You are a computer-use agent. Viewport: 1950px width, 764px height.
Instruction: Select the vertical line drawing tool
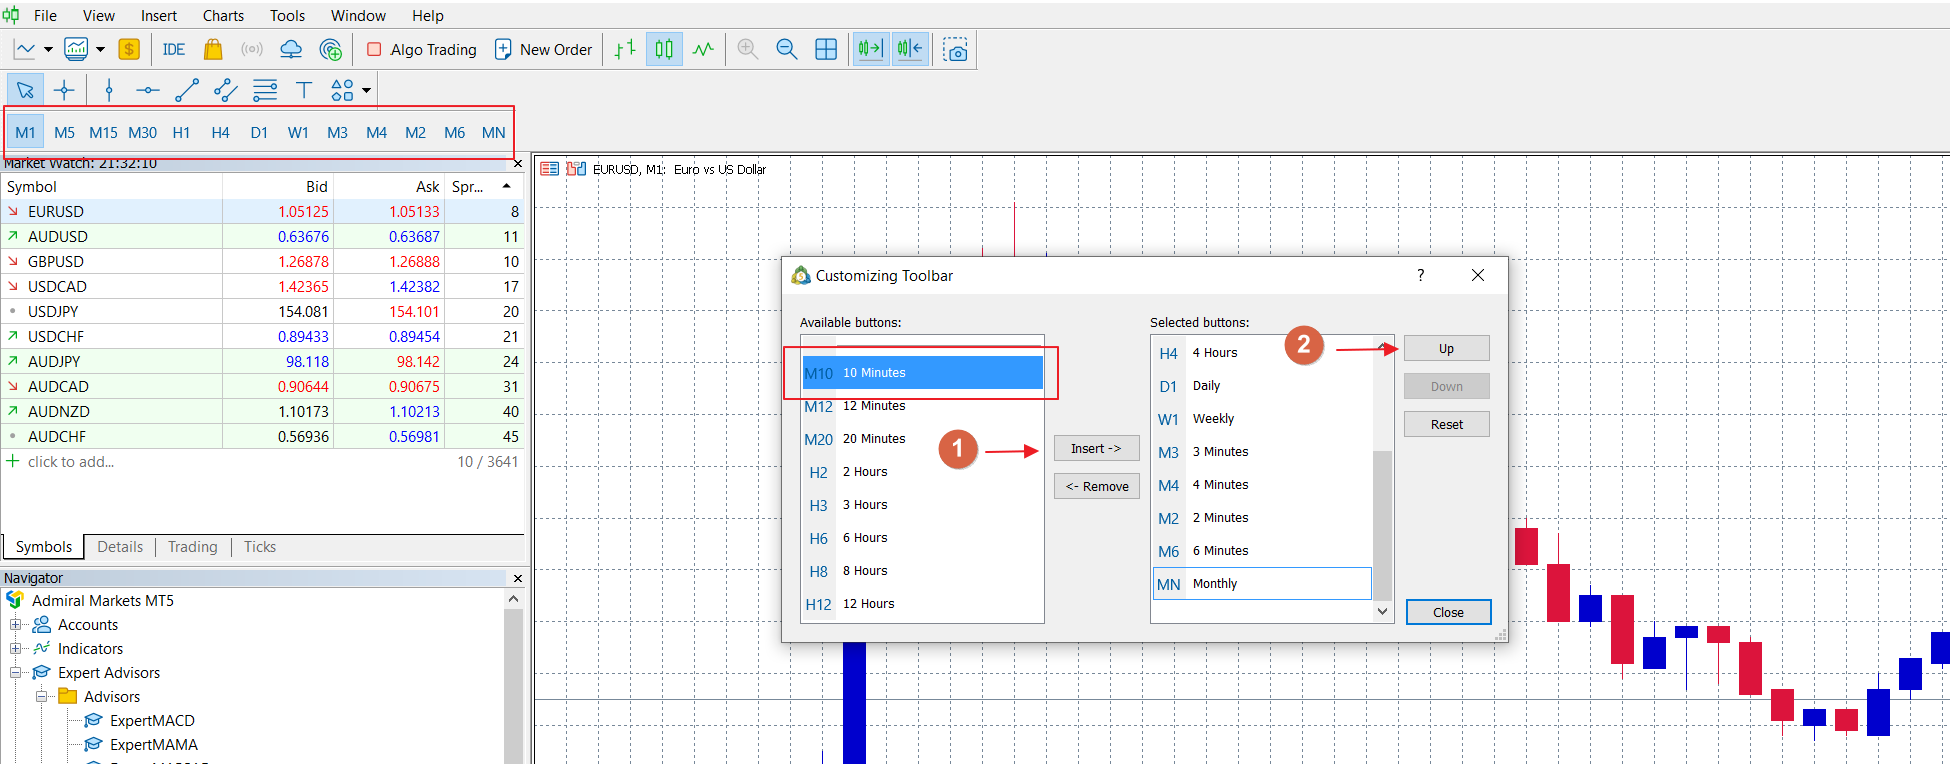[109, 90]
